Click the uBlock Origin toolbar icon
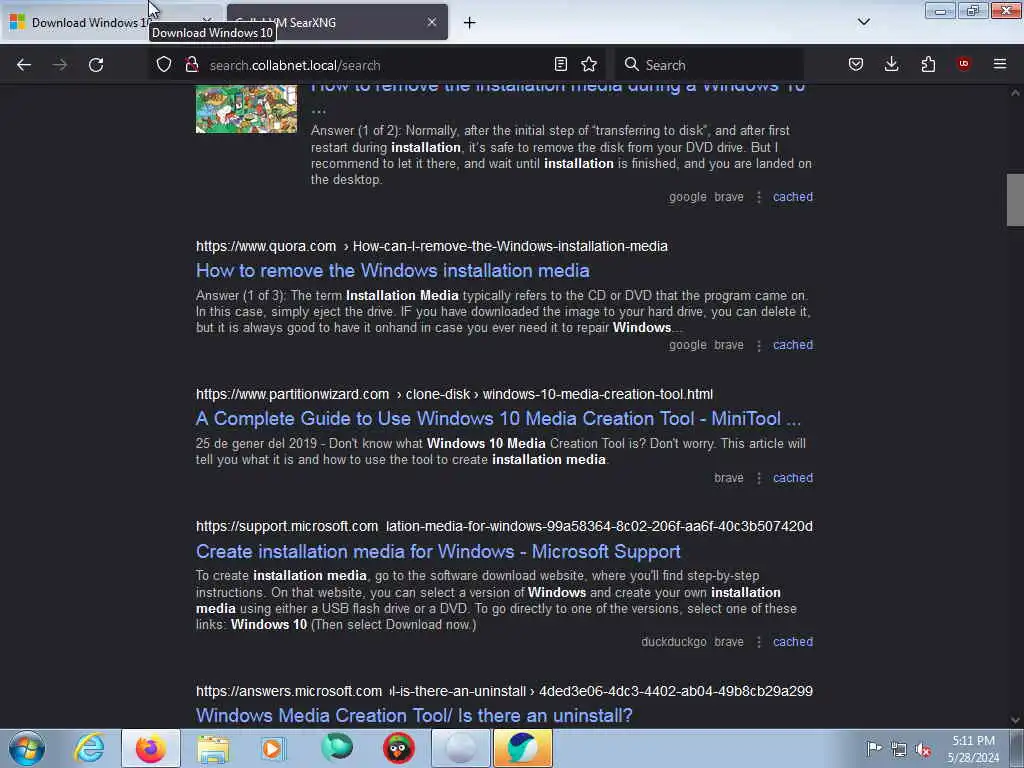The height and width of the screenshot is (768, 1024). point(963,63)
